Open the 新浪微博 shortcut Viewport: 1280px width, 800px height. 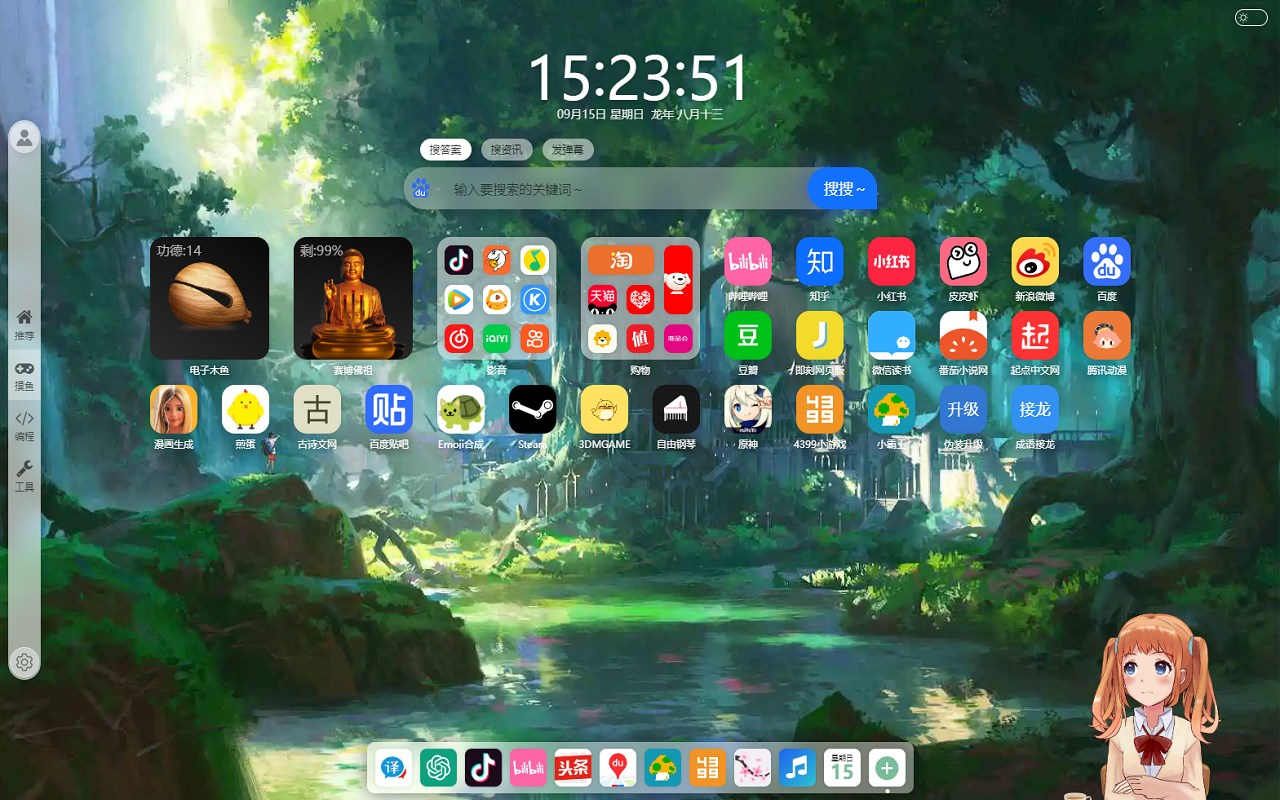tap(1035, 261)
